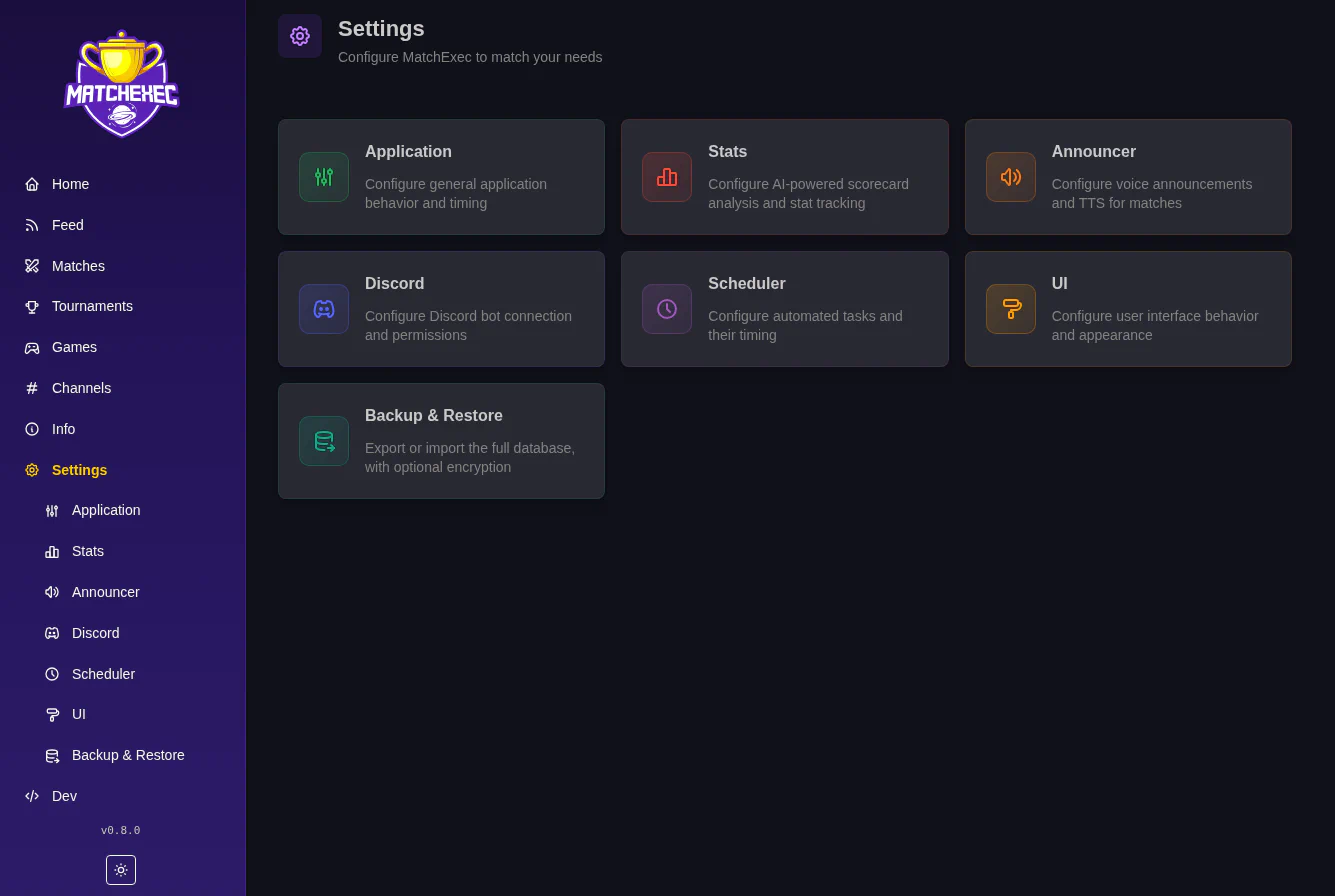Open the Backup & Restore settings card
Viewport: 1335px width, 896px height.
click(x=441, y=441)
